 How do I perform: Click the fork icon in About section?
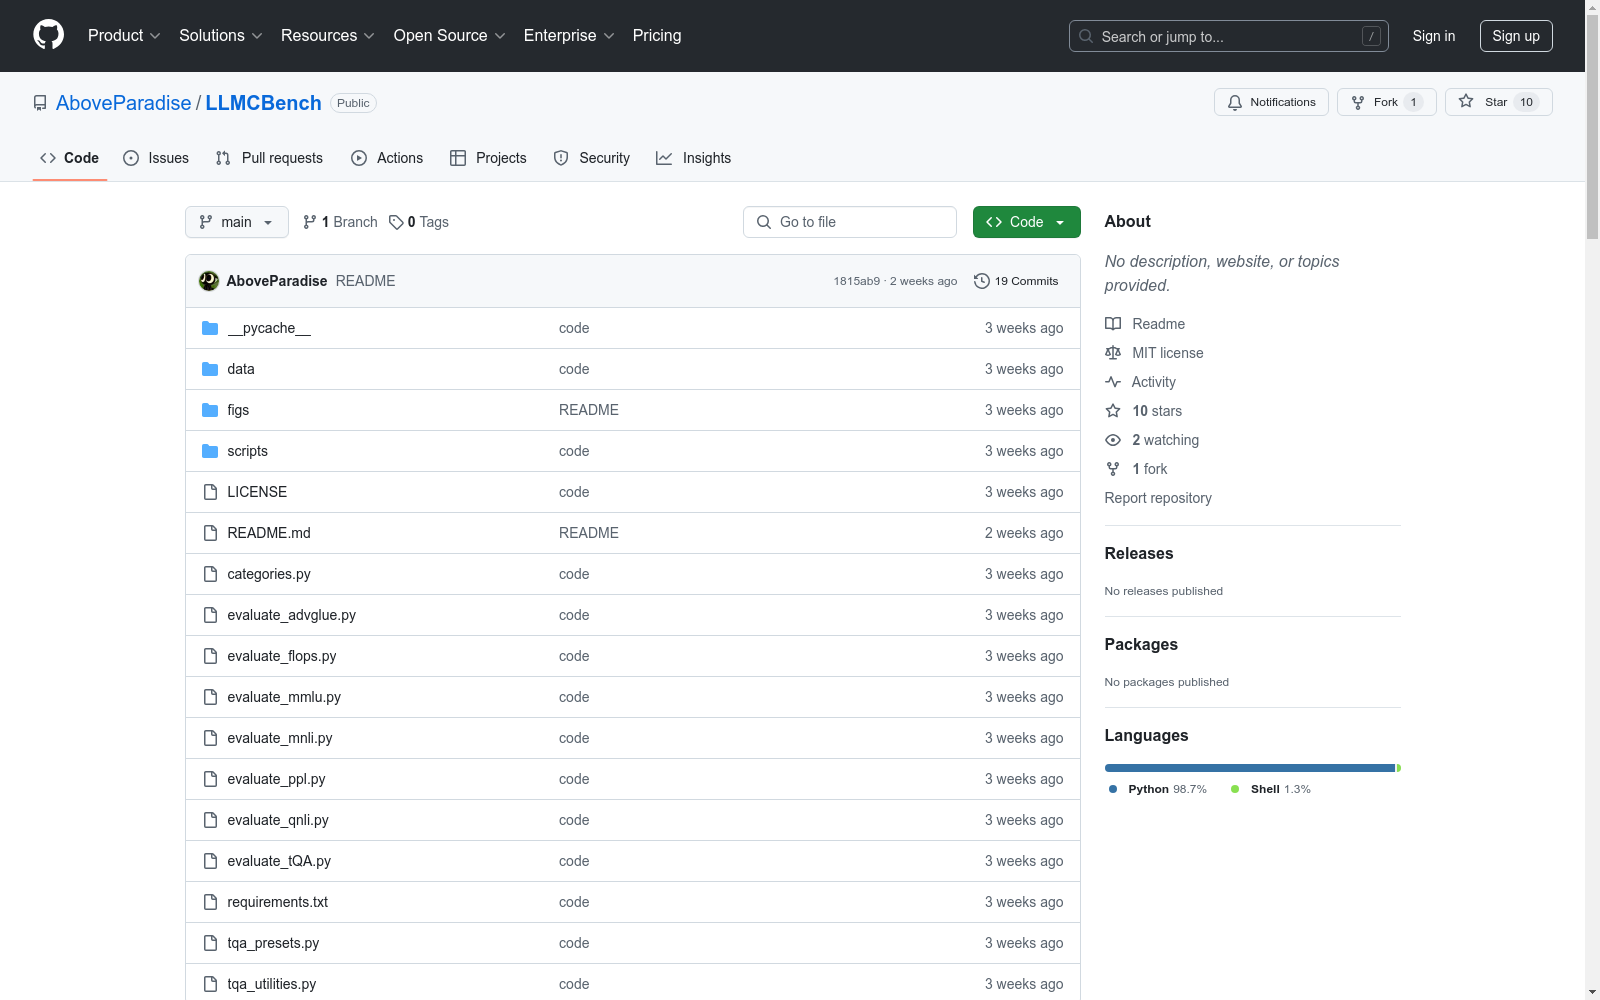[1113, 469]
